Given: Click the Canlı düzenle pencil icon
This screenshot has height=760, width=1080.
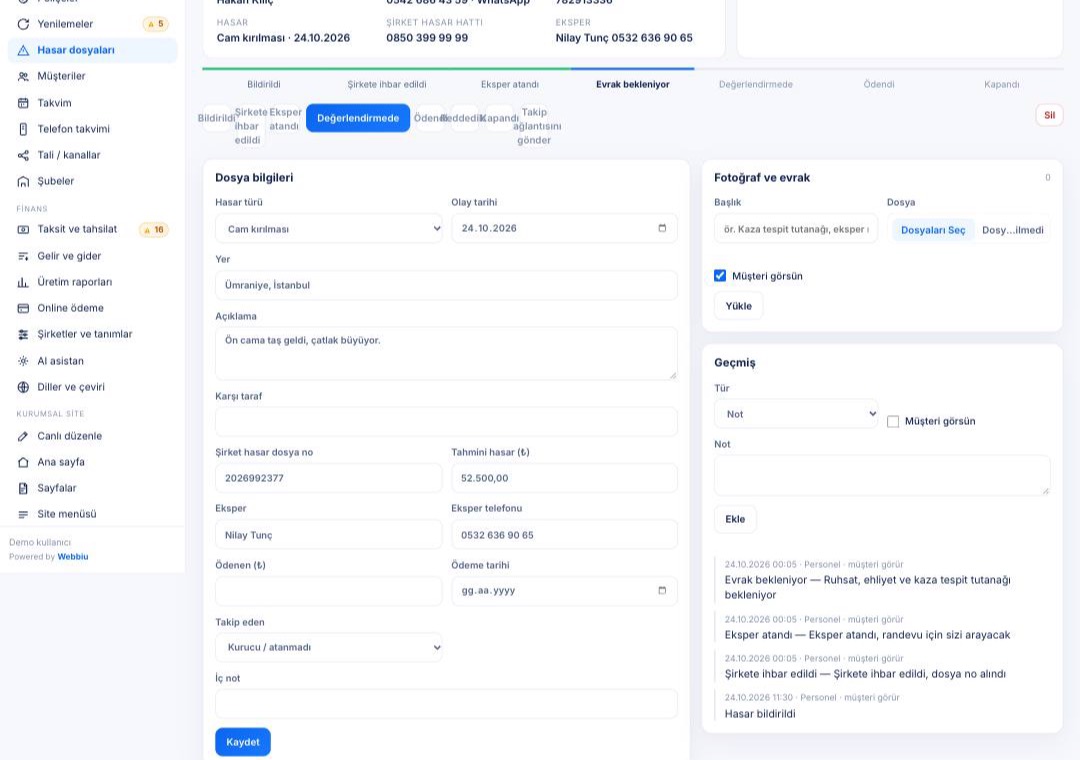Looking at the screenshot, I should pyautogui.click(x=23, y=436).
